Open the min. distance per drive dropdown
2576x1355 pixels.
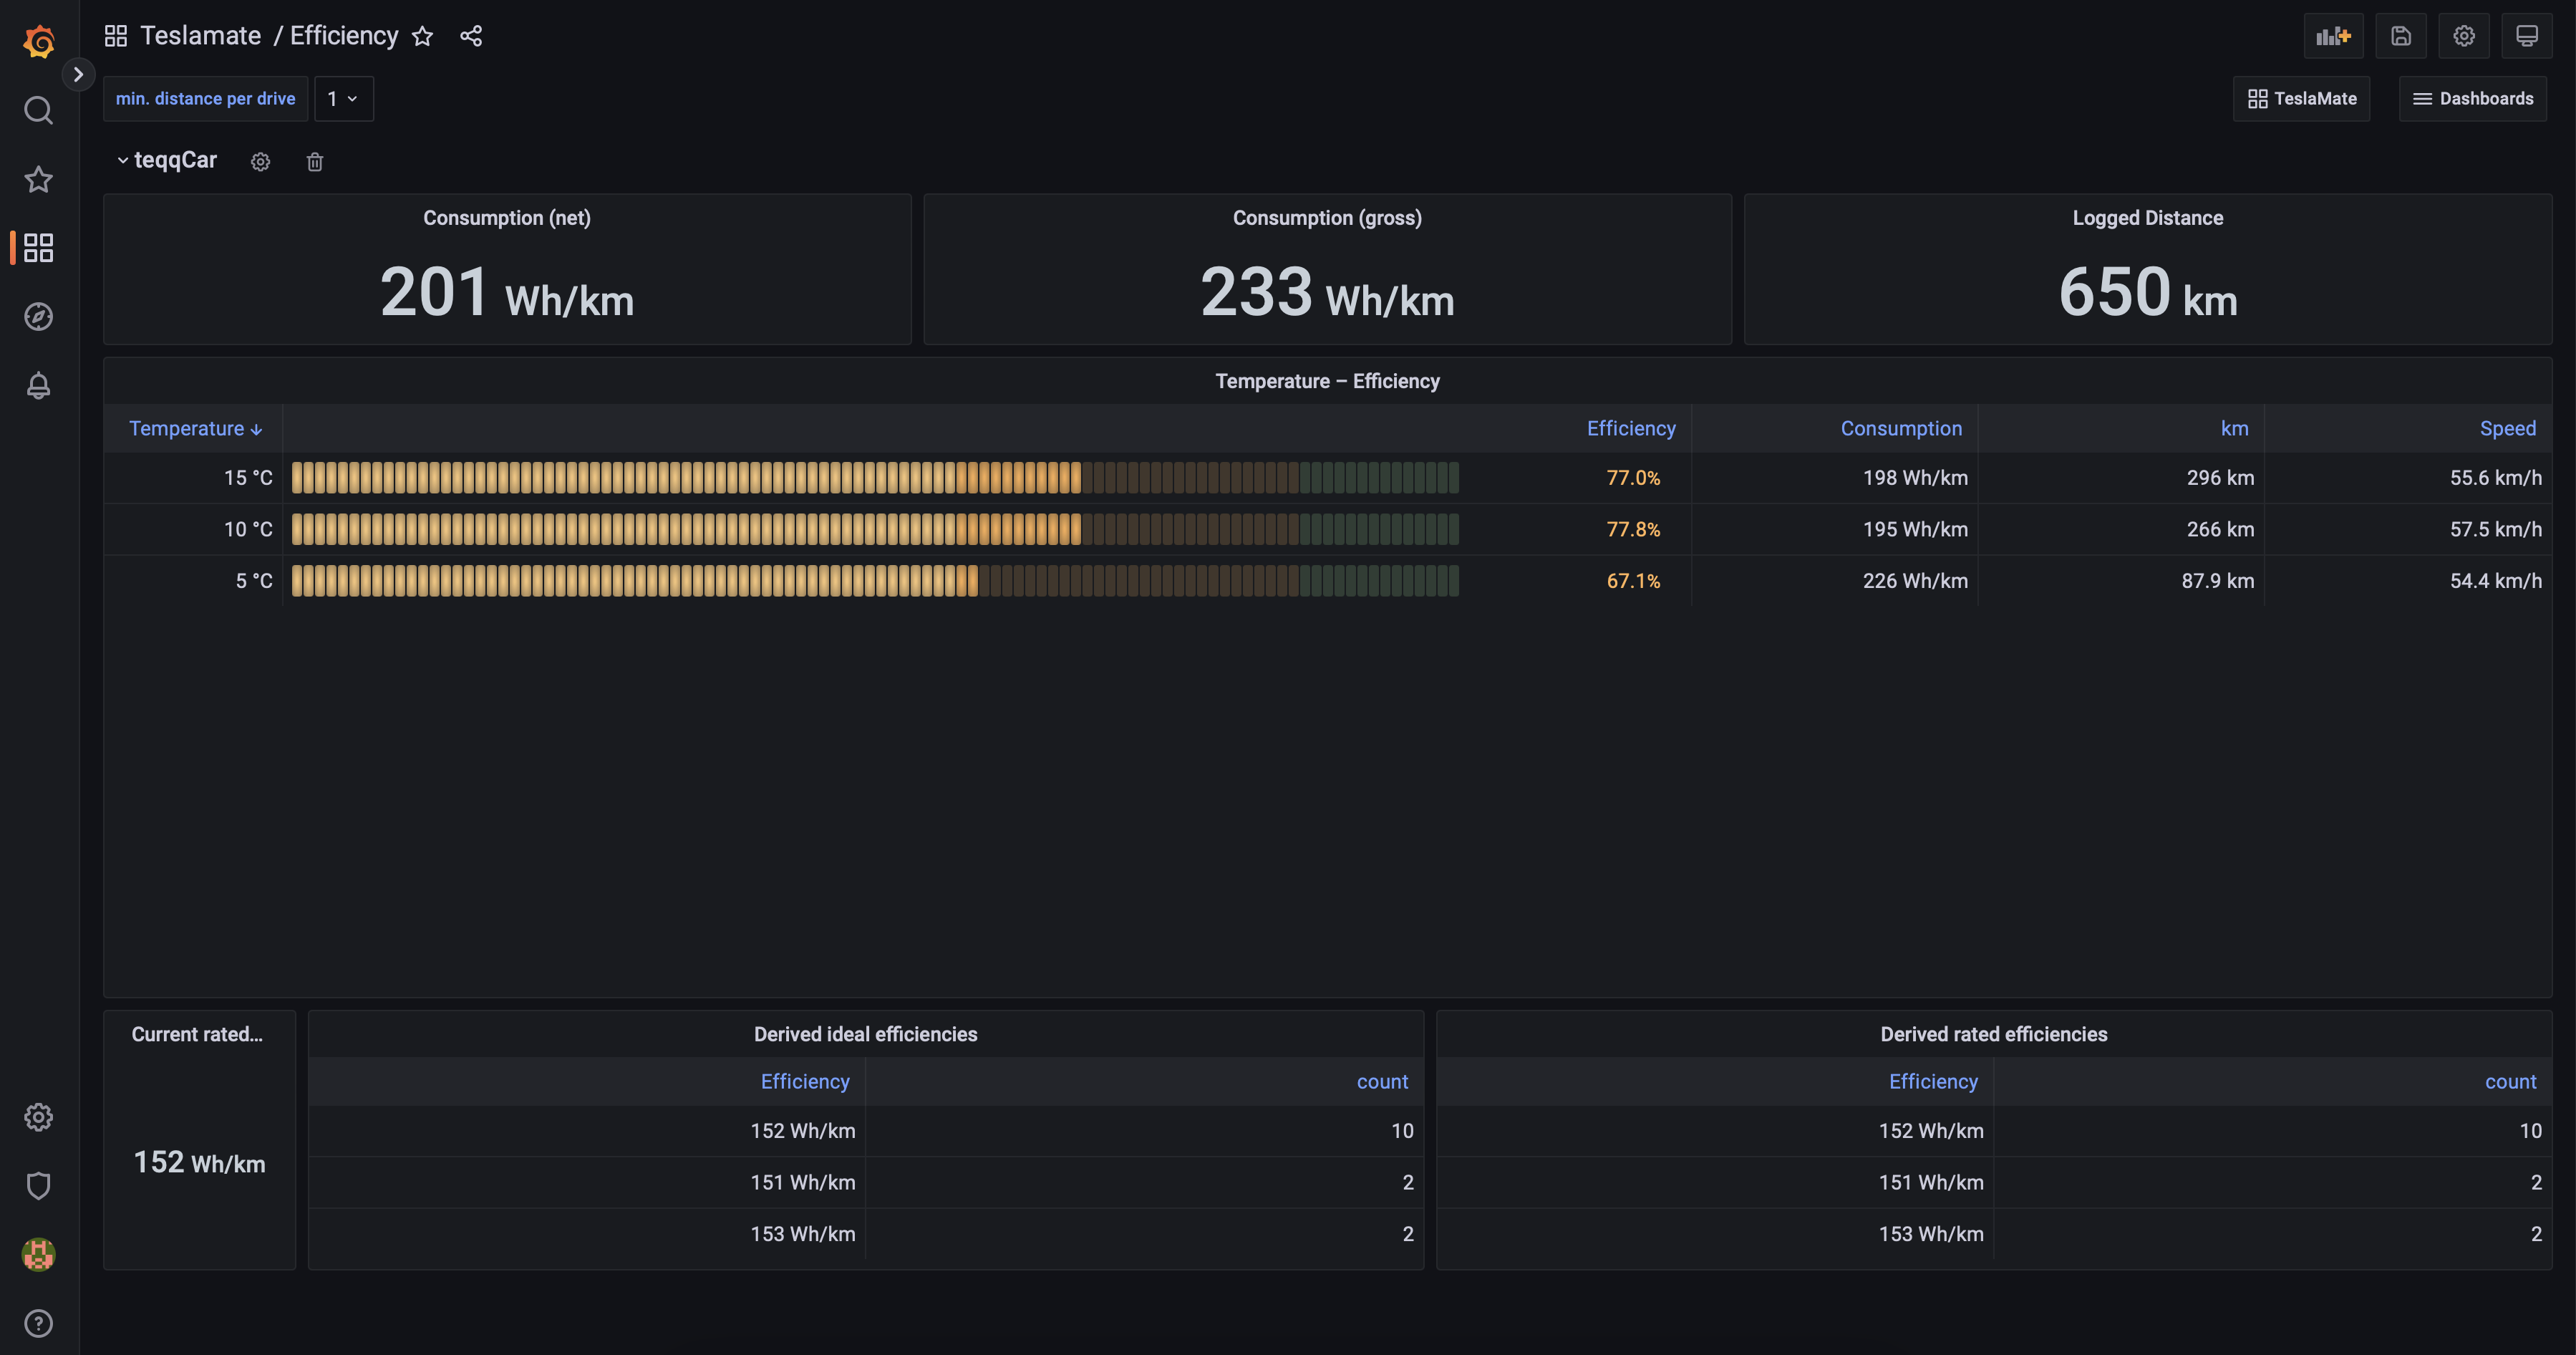(x=343, y=99)
